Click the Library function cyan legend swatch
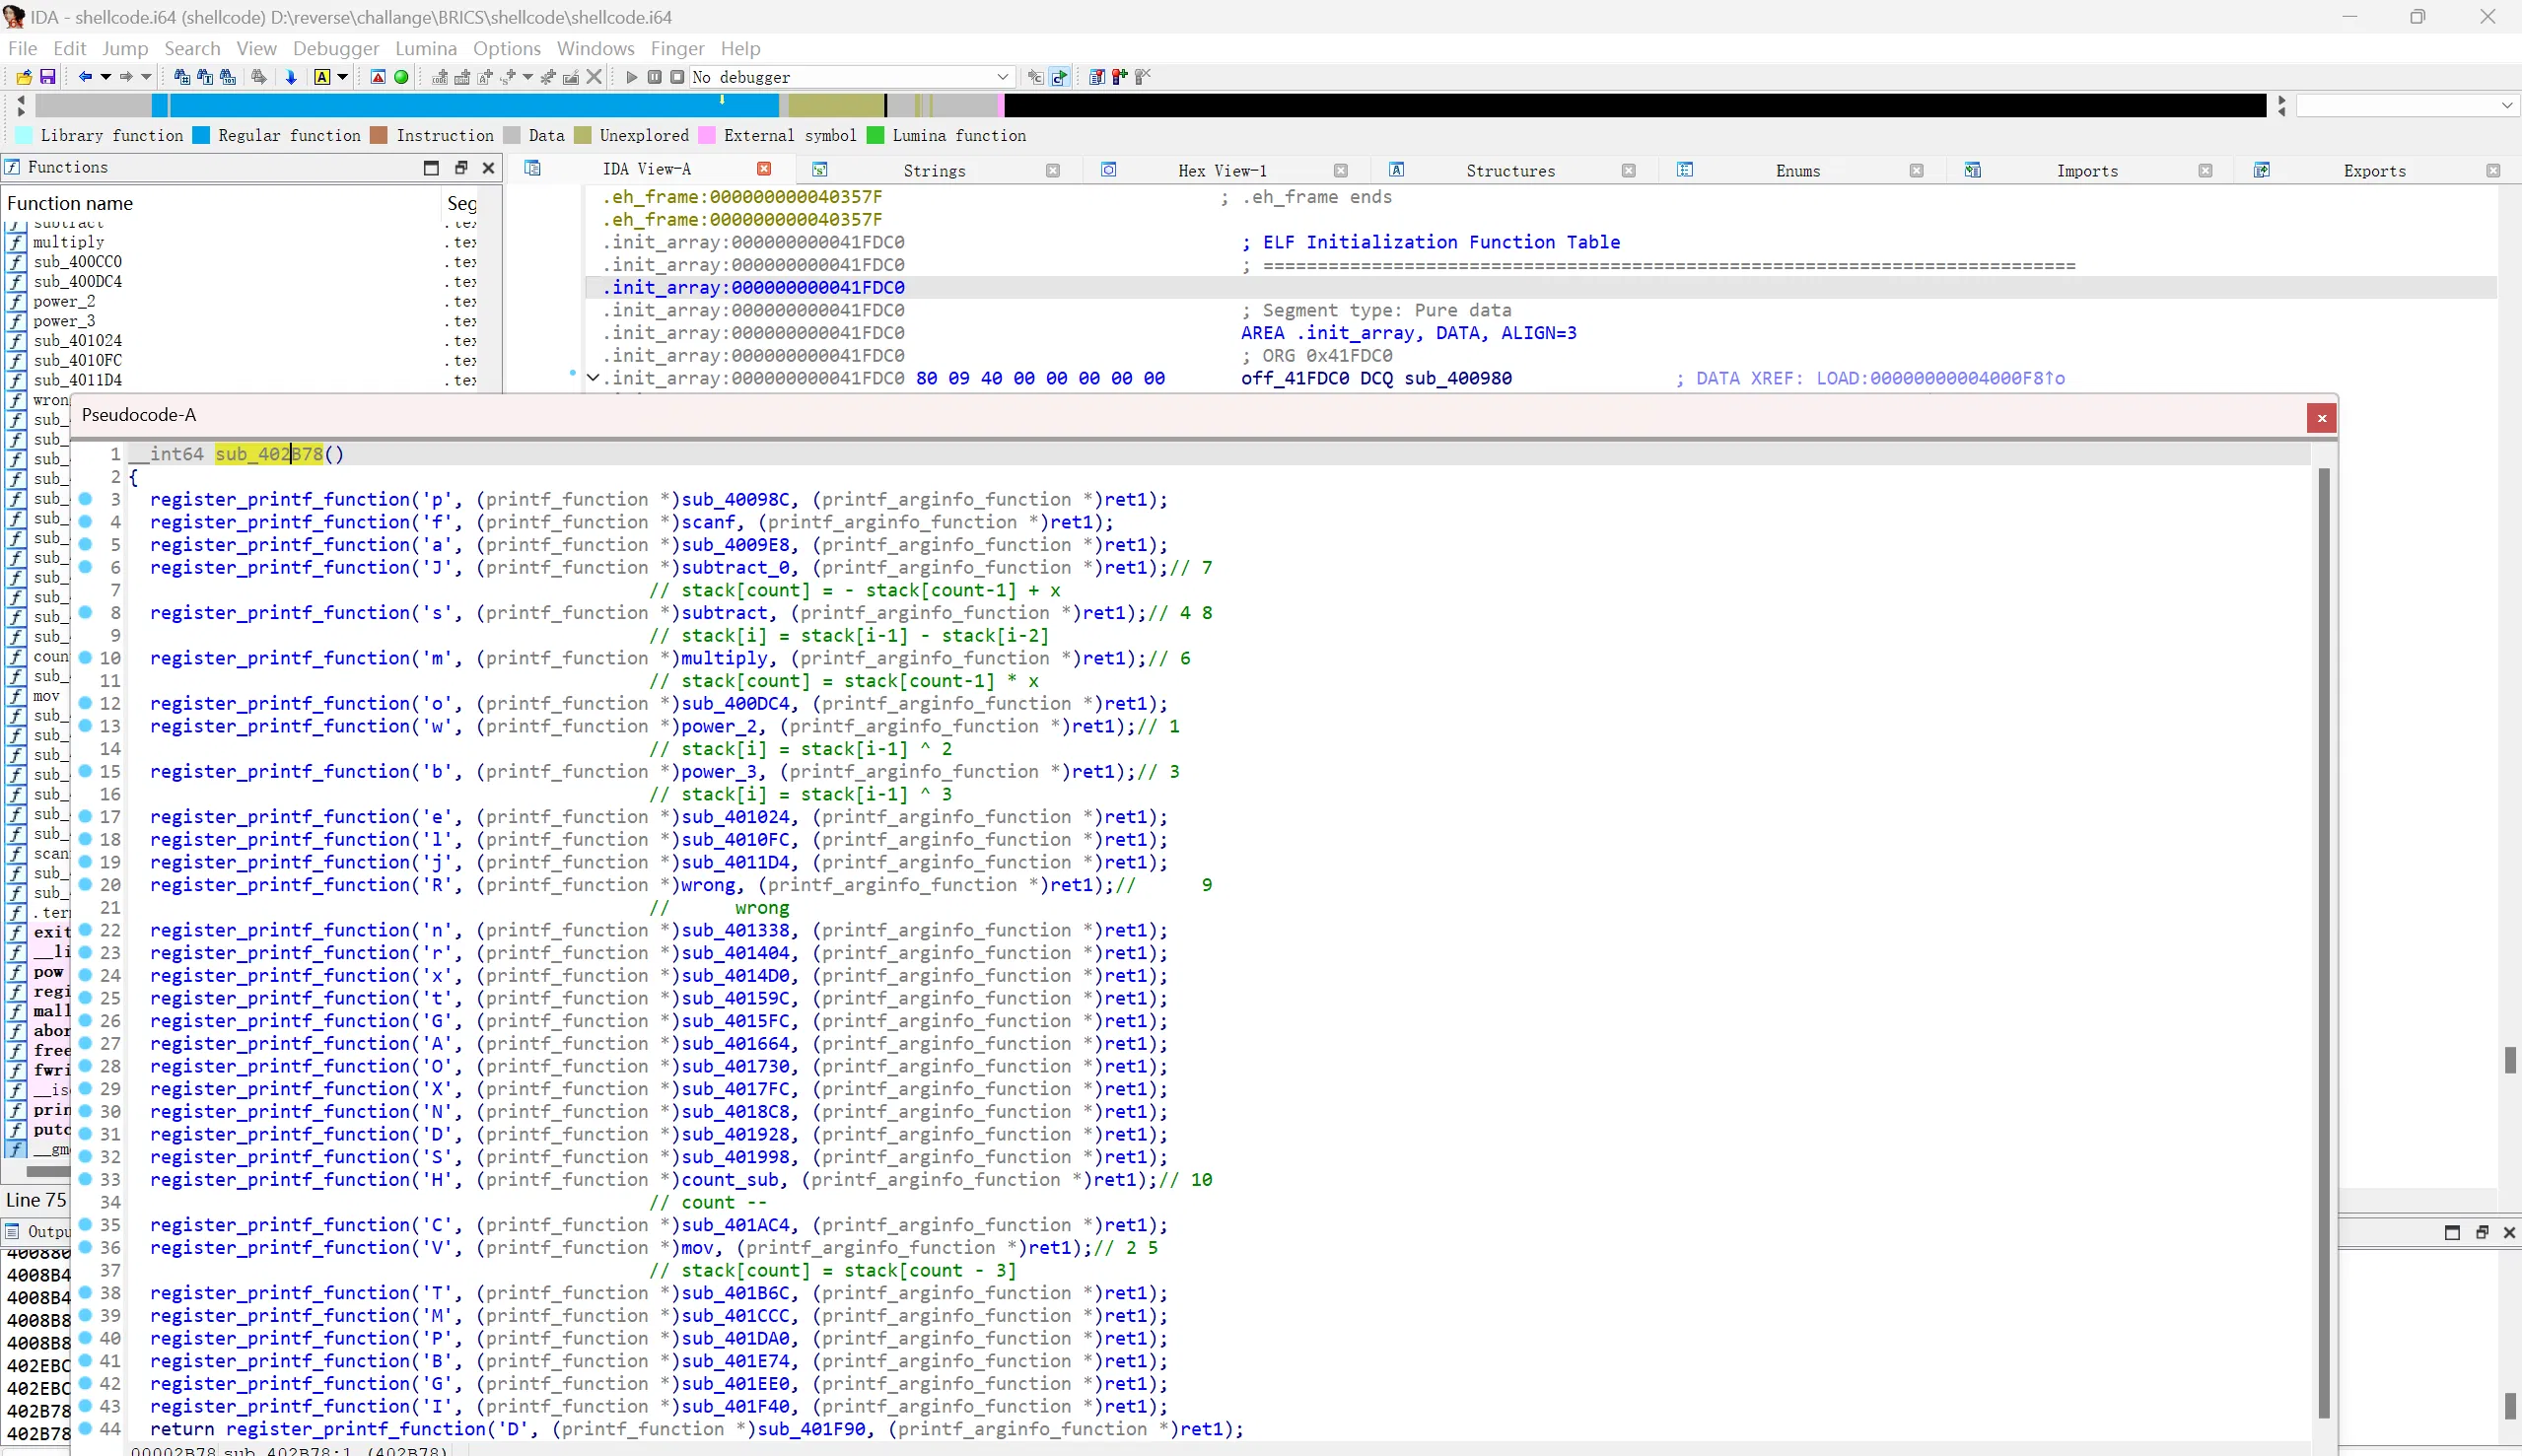The image size is (2522, 1456). [x=25, y=136]
